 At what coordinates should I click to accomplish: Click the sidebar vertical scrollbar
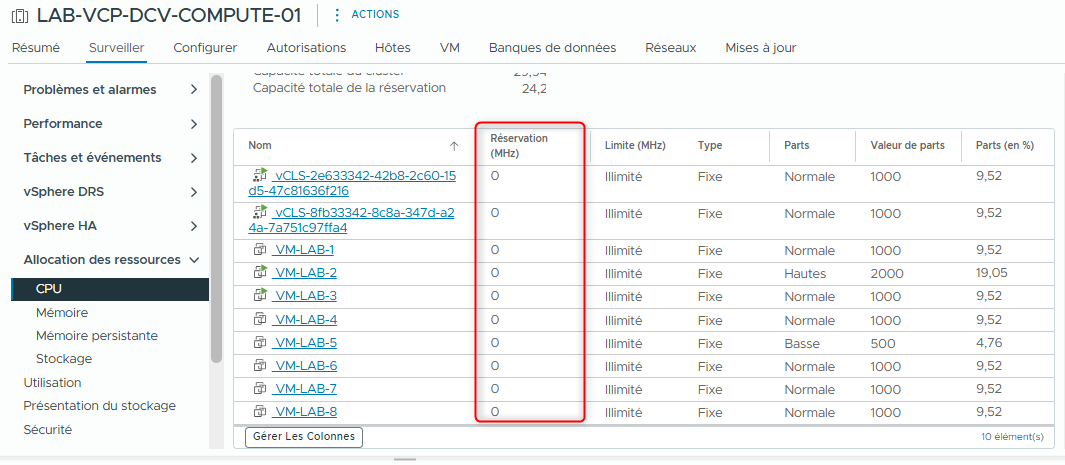217,219
